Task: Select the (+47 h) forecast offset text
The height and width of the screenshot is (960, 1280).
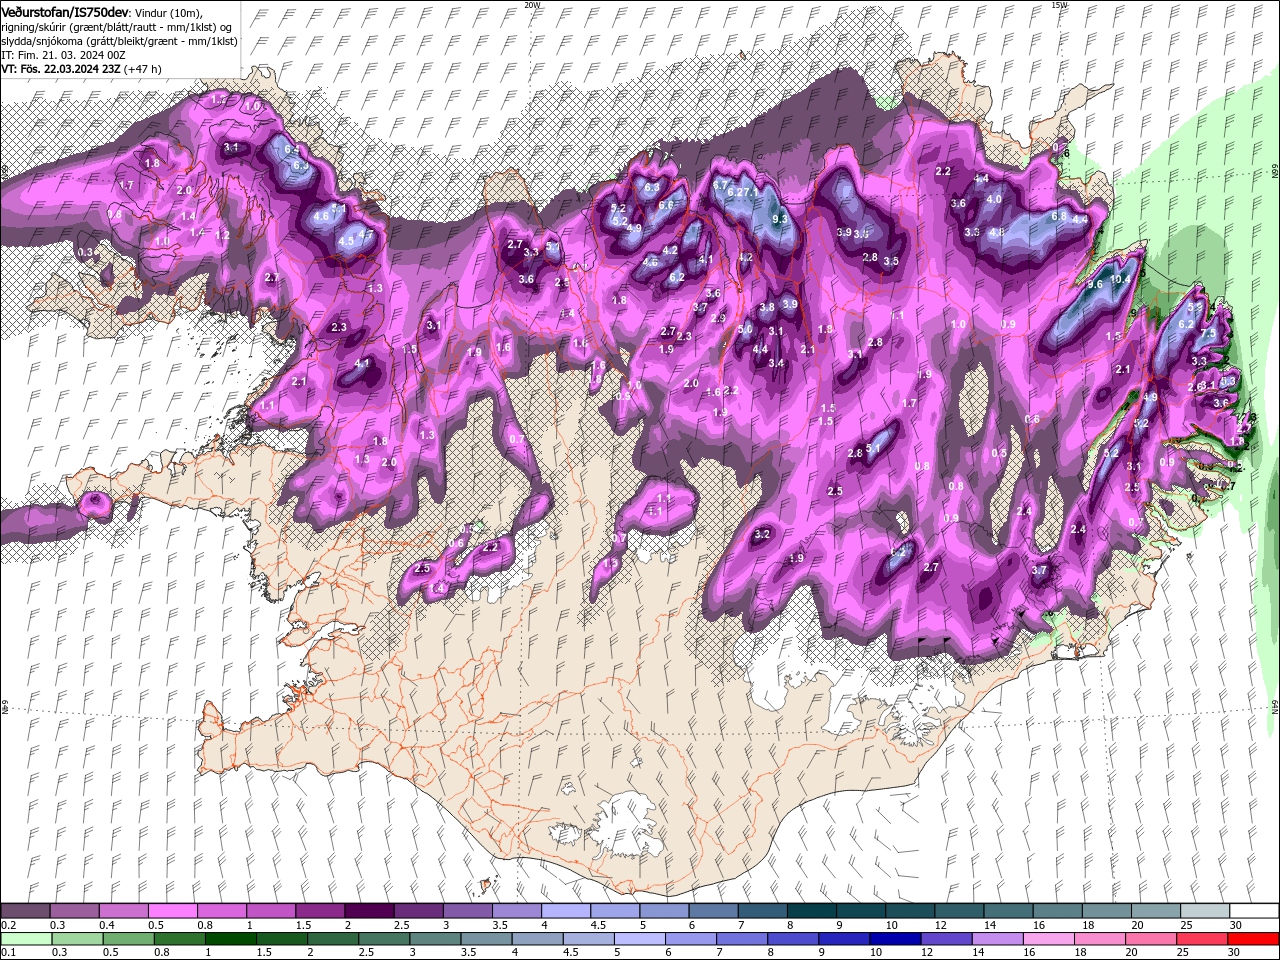Action: (143, 69)
